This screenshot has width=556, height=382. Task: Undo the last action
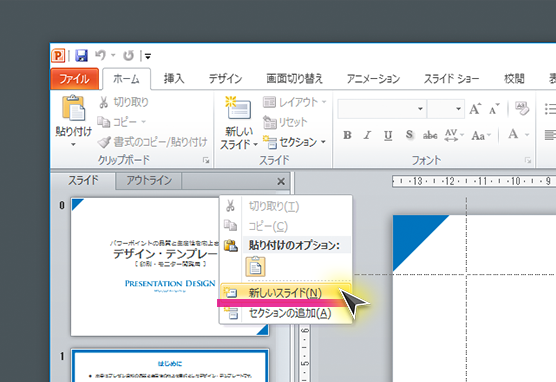[101, 55]
